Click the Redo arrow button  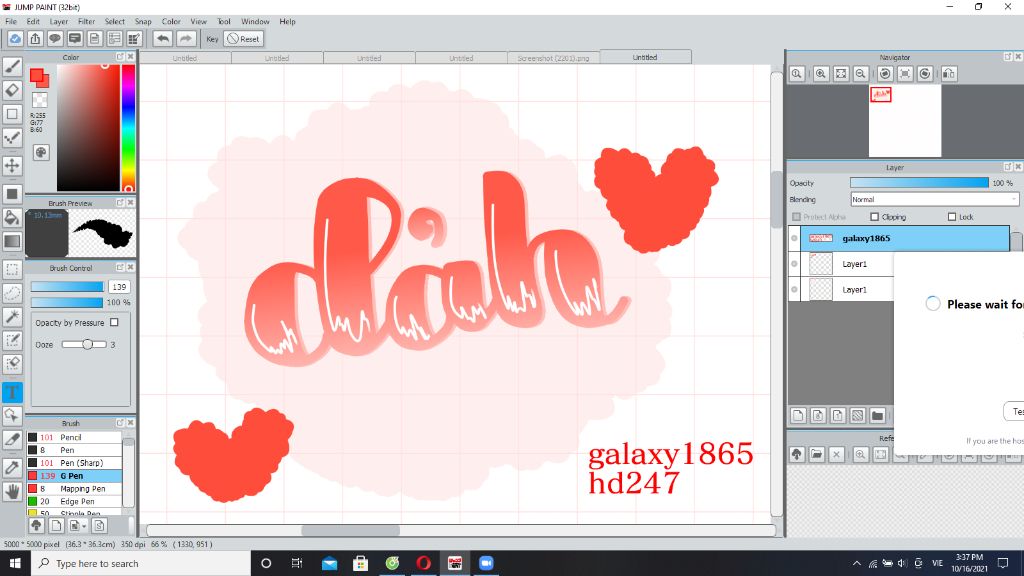click(x=186, y=39)
